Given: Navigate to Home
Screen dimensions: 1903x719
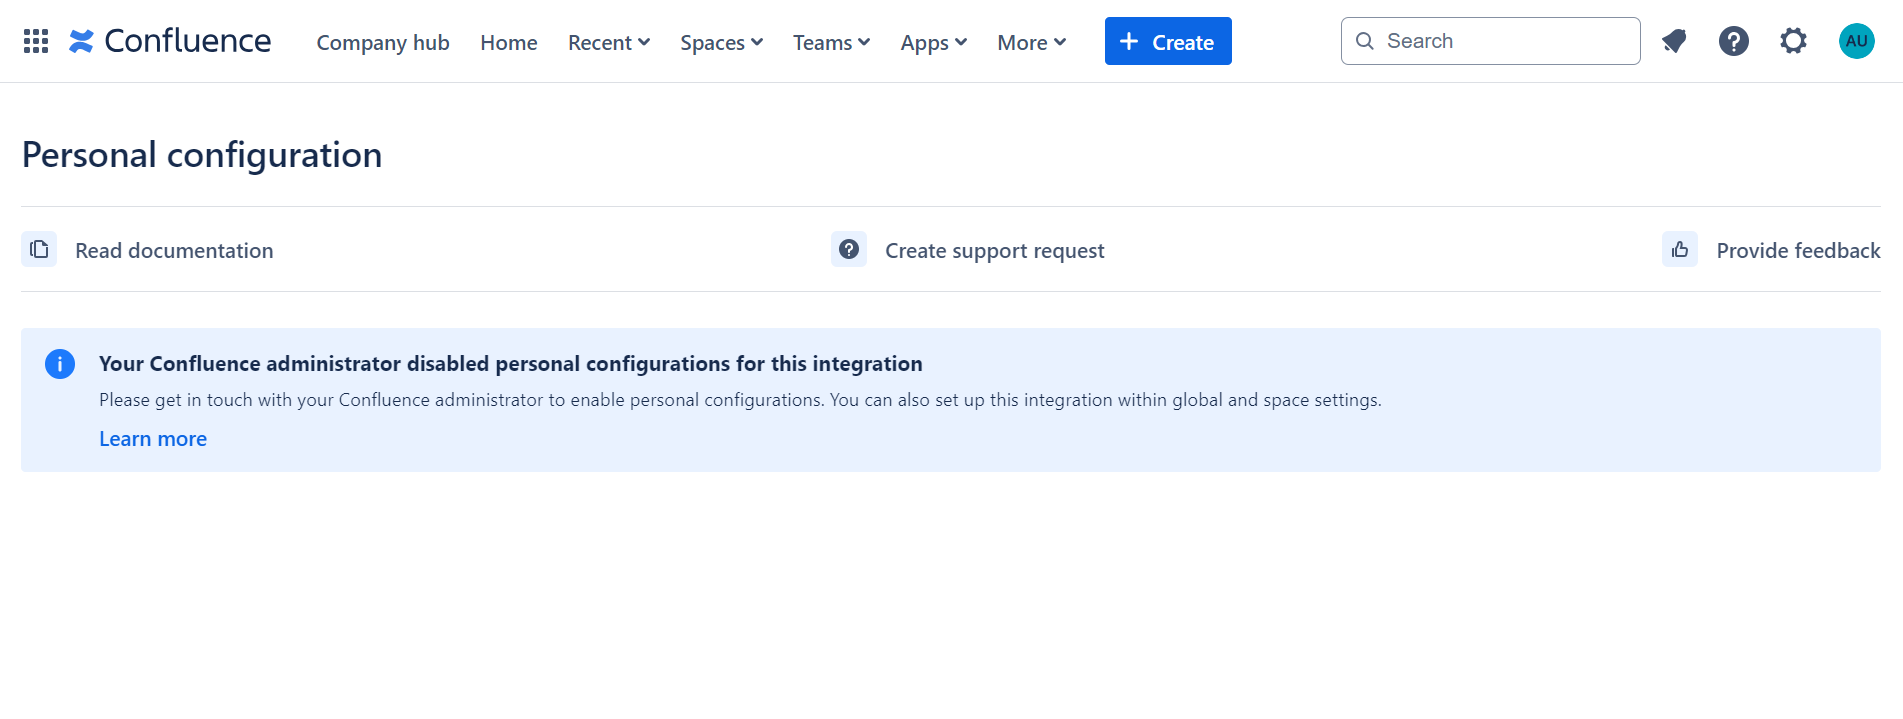Looking at the screenshot, I should 508,42.
